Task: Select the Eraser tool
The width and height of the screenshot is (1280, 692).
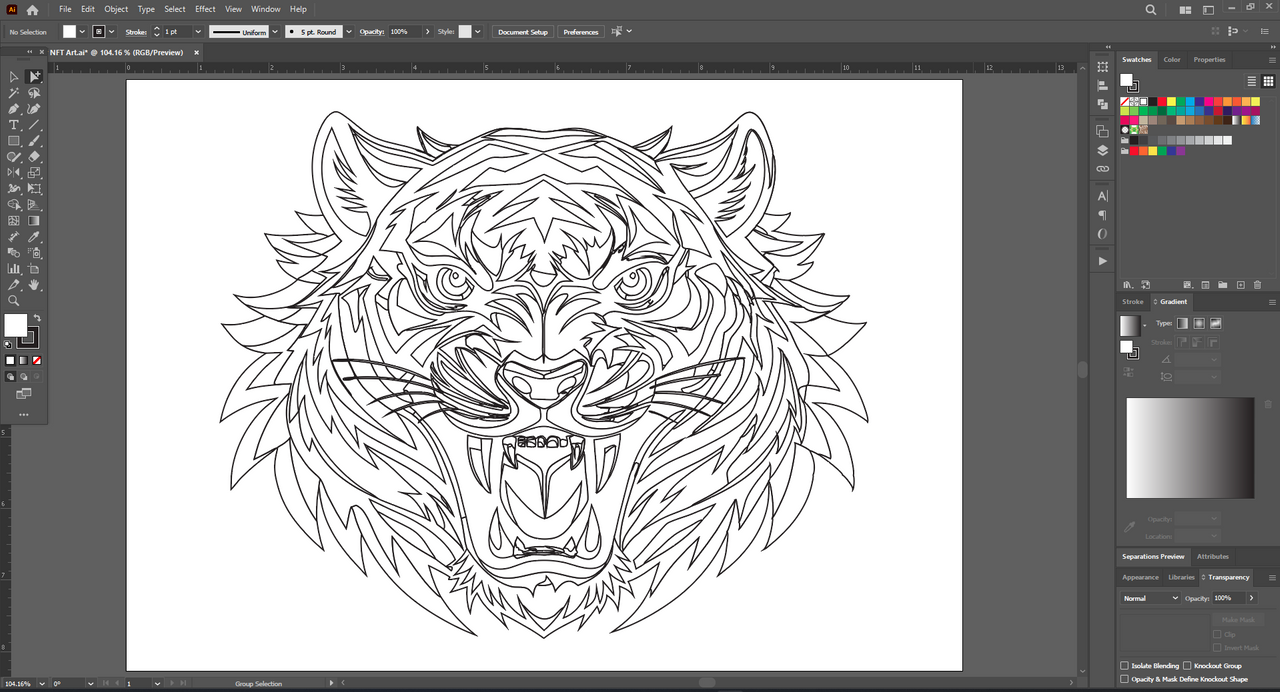Action: click(34, 157)
